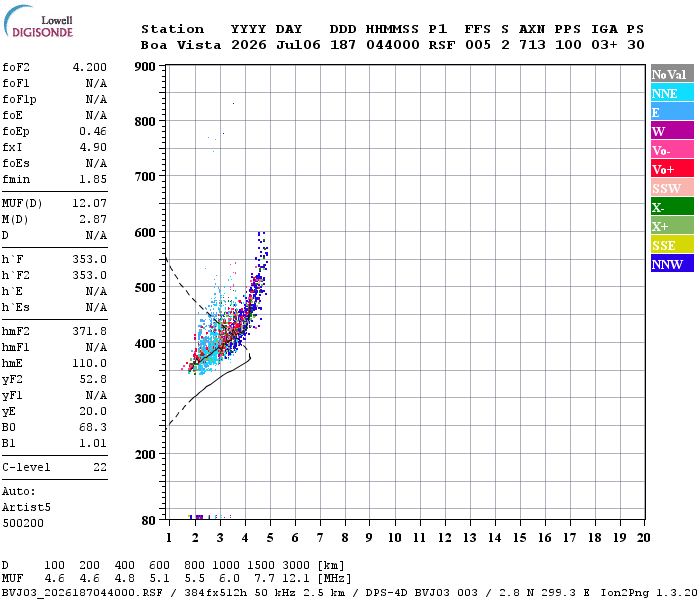Click the W purple legend swatch
The height and width of the screenshot is (600, 700).
pos(672,131)
